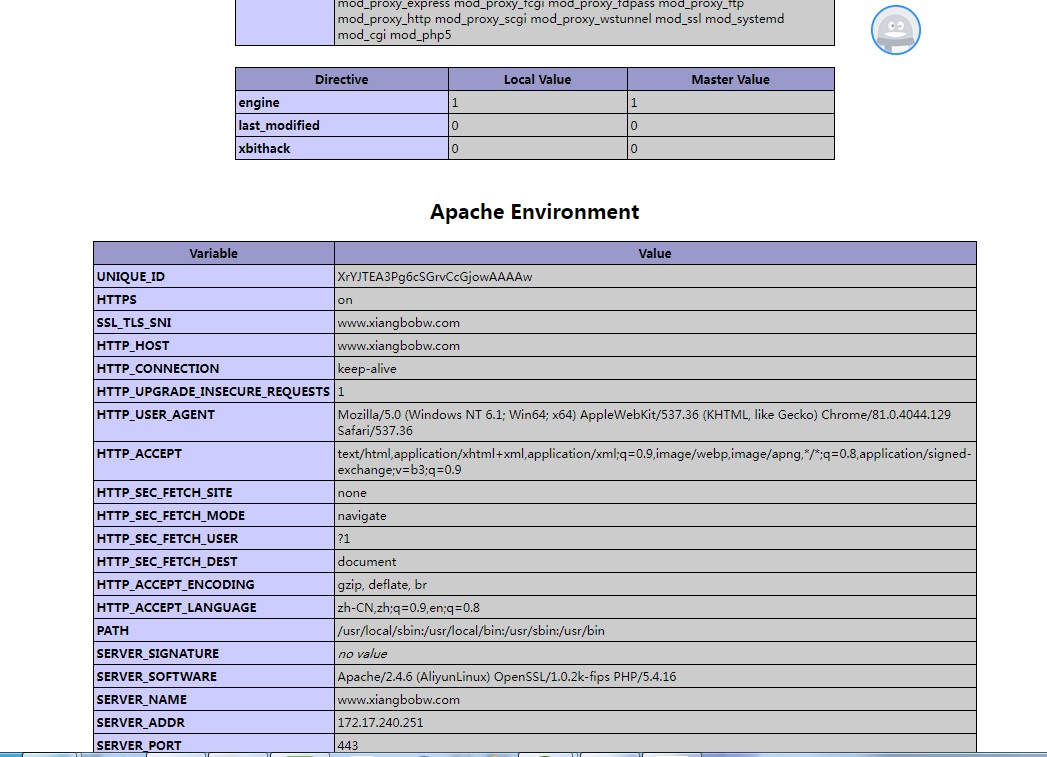Image resolution: width=1047 pixels, height=757 pixels.
Task: Click the HTTP_ACCEPT value starting text/html
Action: click(654, 461)
